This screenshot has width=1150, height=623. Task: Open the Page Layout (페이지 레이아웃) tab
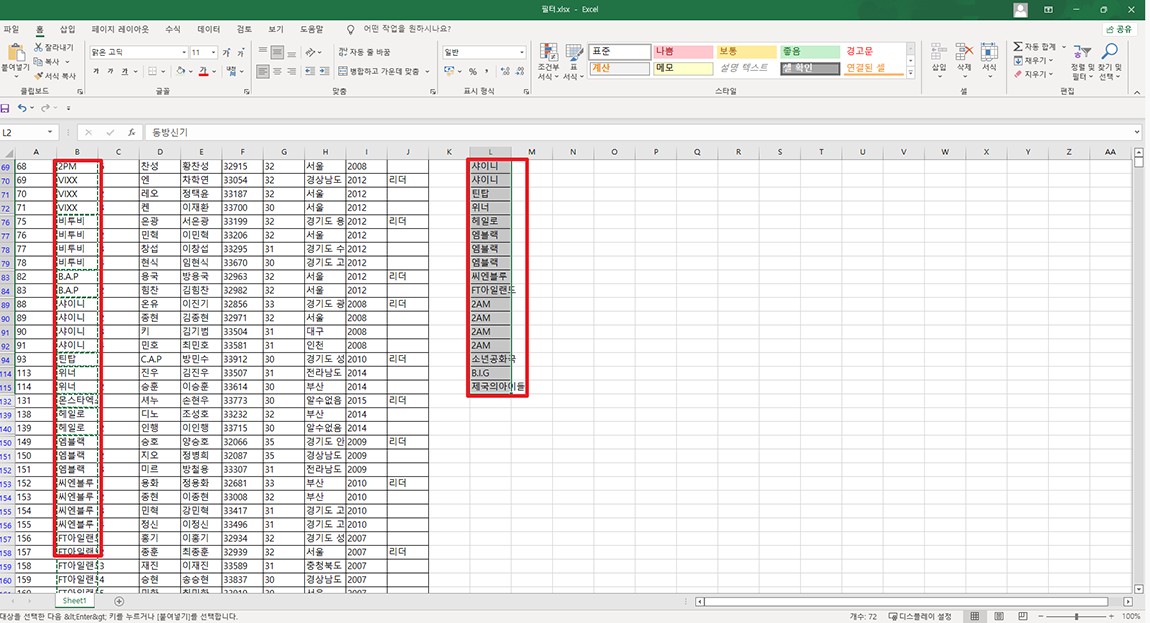coord(120,29)
